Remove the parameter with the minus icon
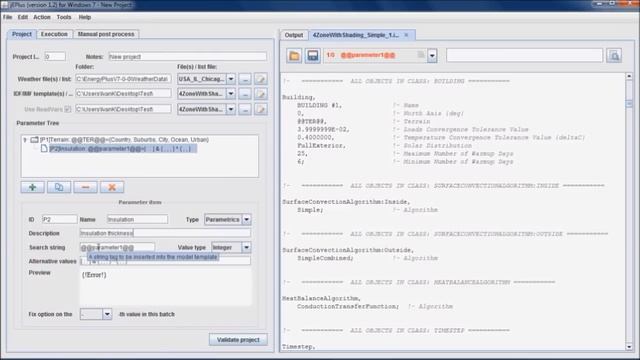 [x=85, y=187]
